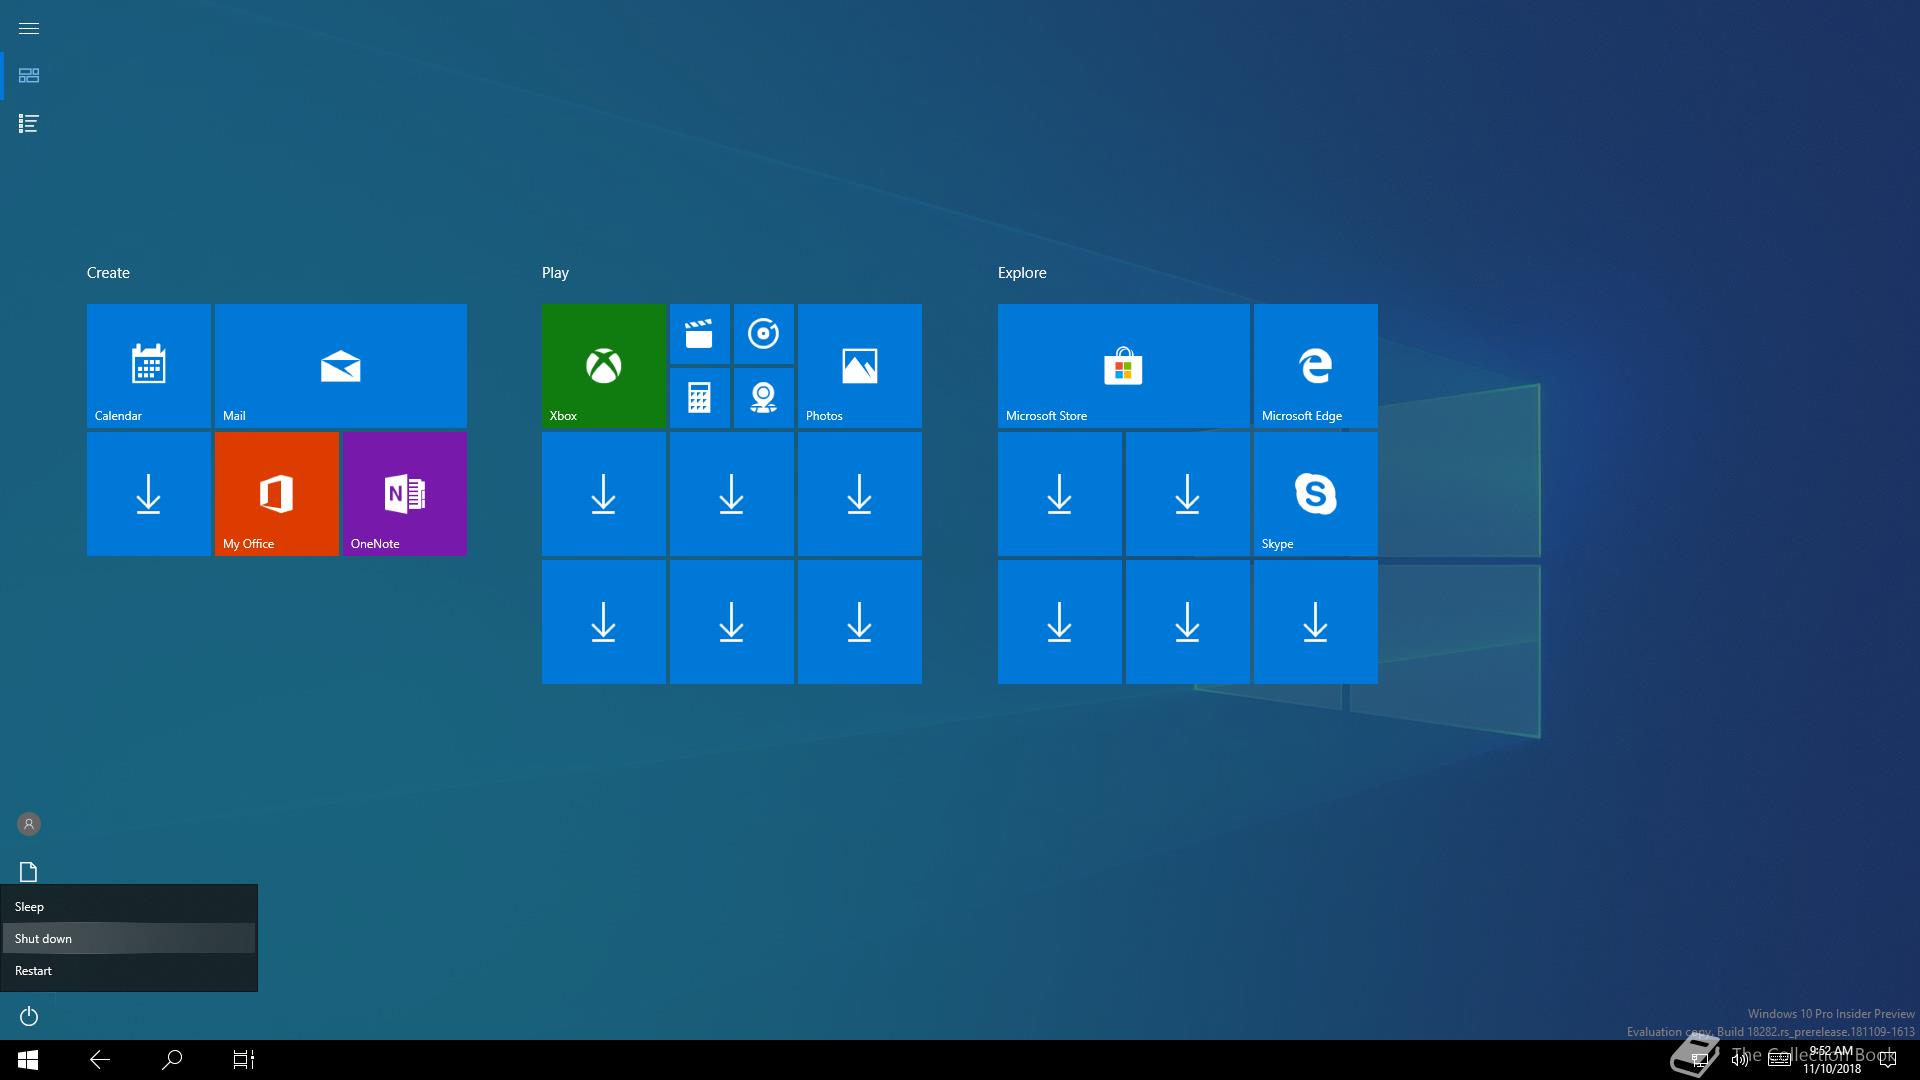The image size is (1920, 1080).
Task: Click the download tile under Calendar
Action: pos(148,494)
